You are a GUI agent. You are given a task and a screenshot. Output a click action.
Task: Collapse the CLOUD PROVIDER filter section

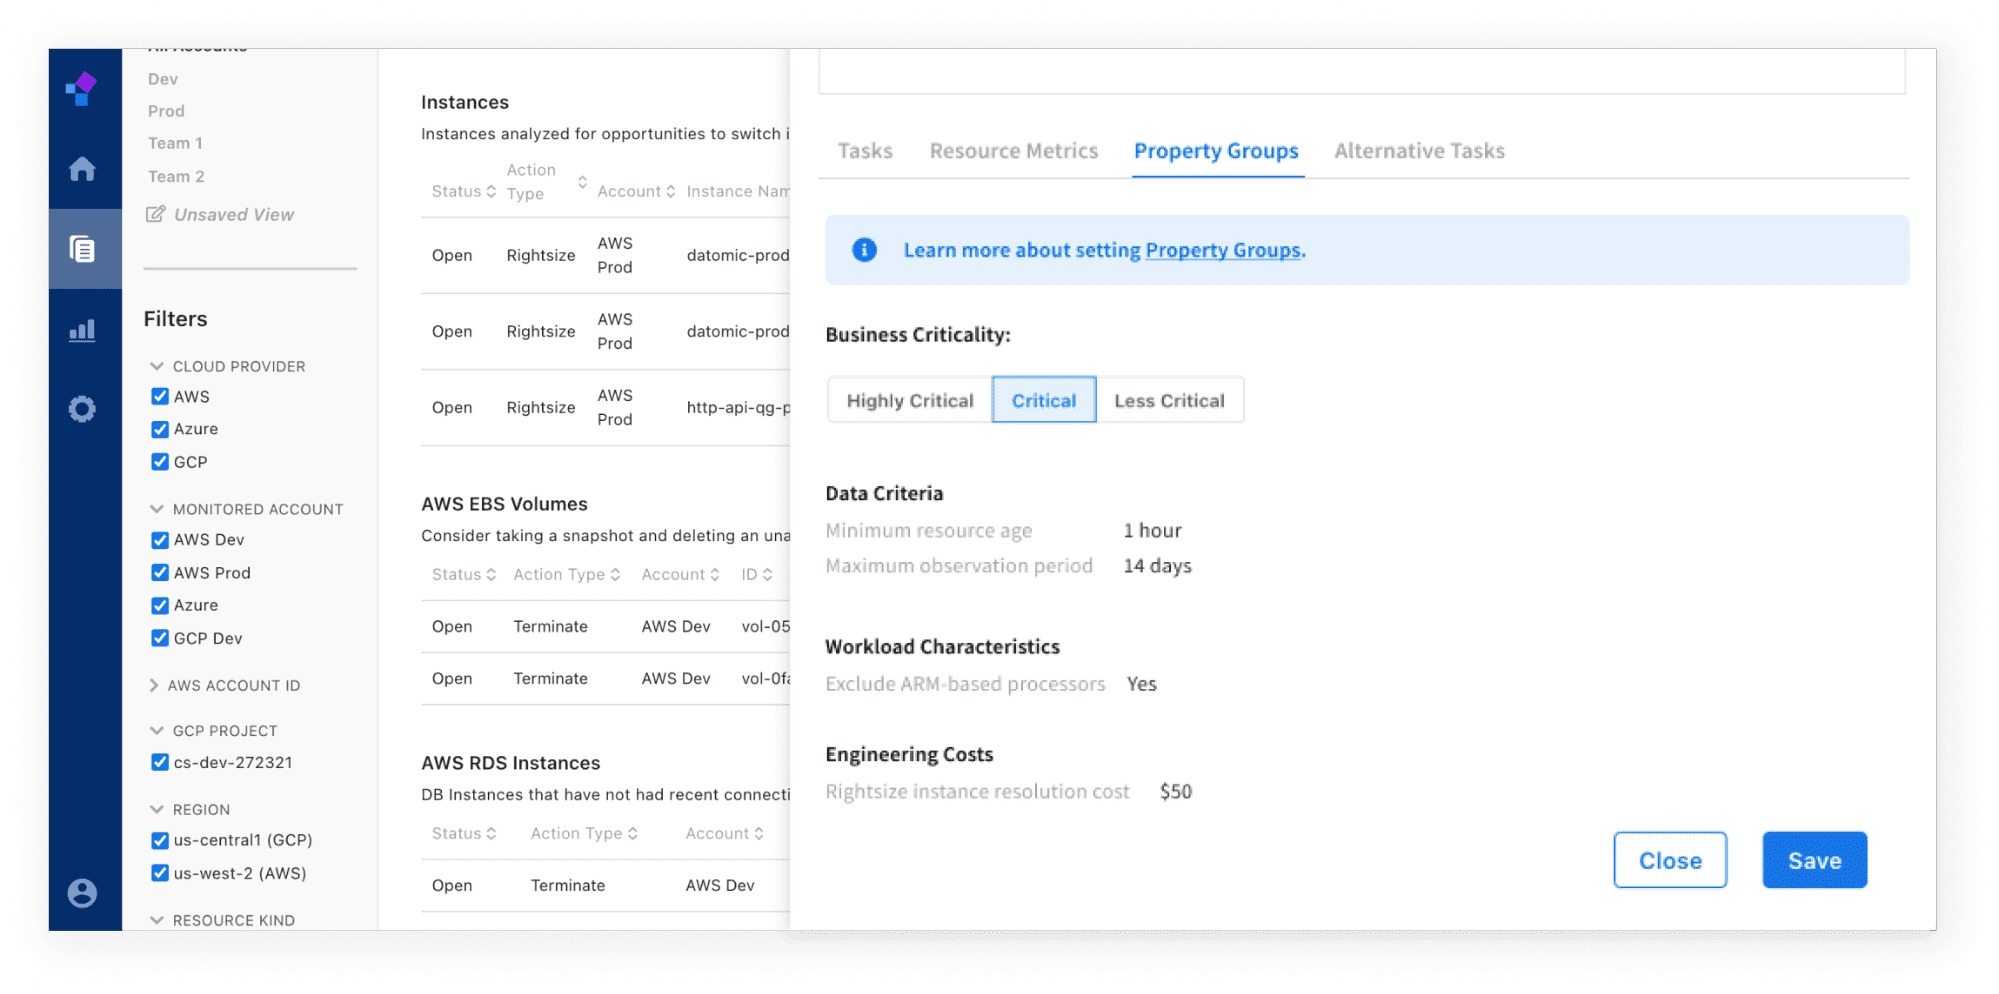156,366
